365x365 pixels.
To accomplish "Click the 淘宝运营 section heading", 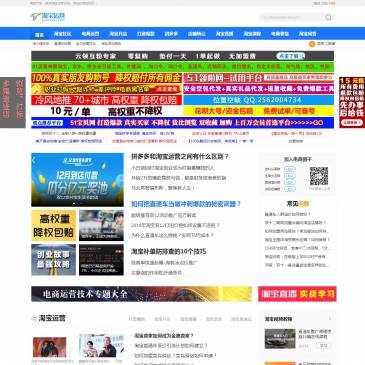I will (x=52, y=318).
